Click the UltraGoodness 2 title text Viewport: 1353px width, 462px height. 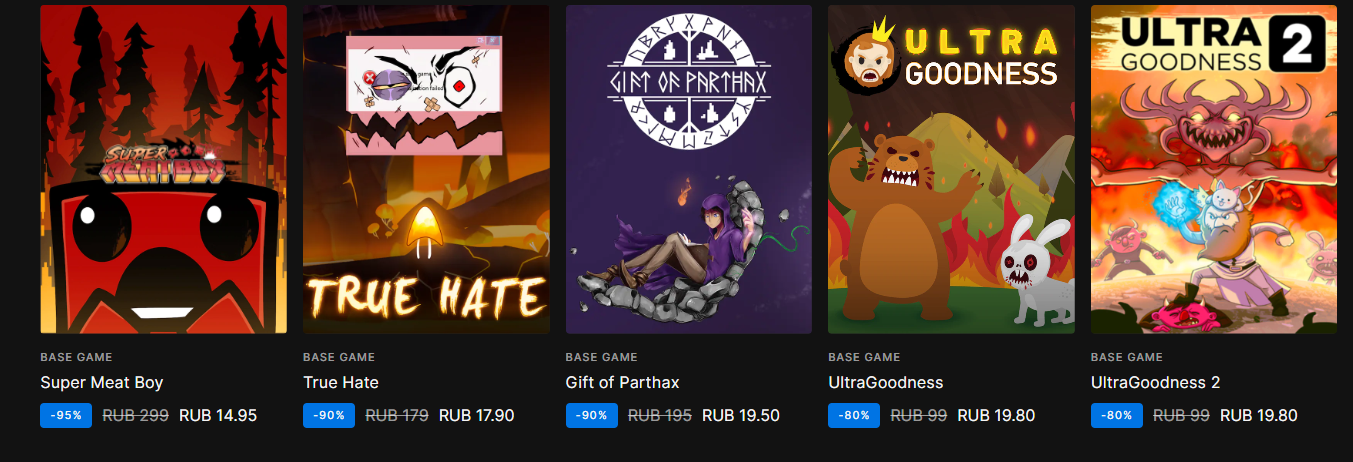1155,382
